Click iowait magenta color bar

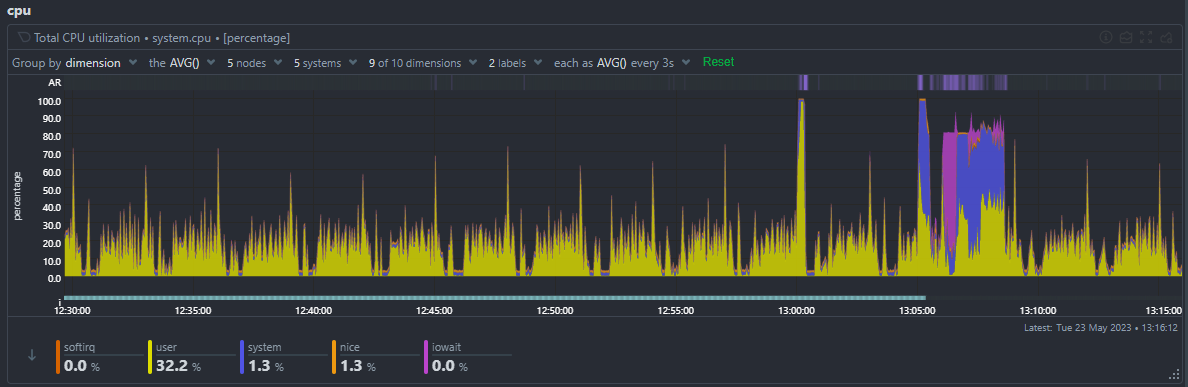pos(425,357)
